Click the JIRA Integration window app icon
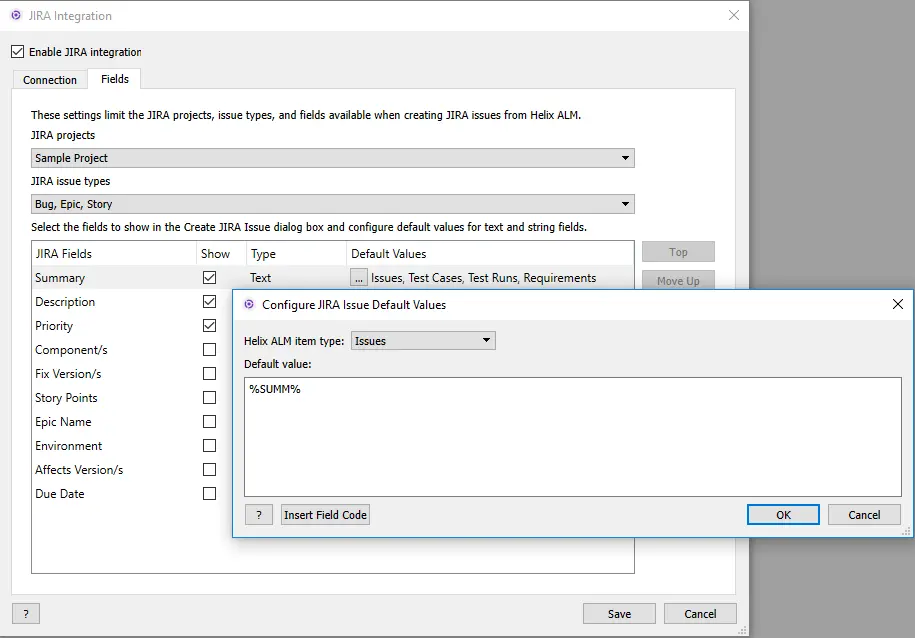The width and height of the screenshot is (915, 638). 16,16
